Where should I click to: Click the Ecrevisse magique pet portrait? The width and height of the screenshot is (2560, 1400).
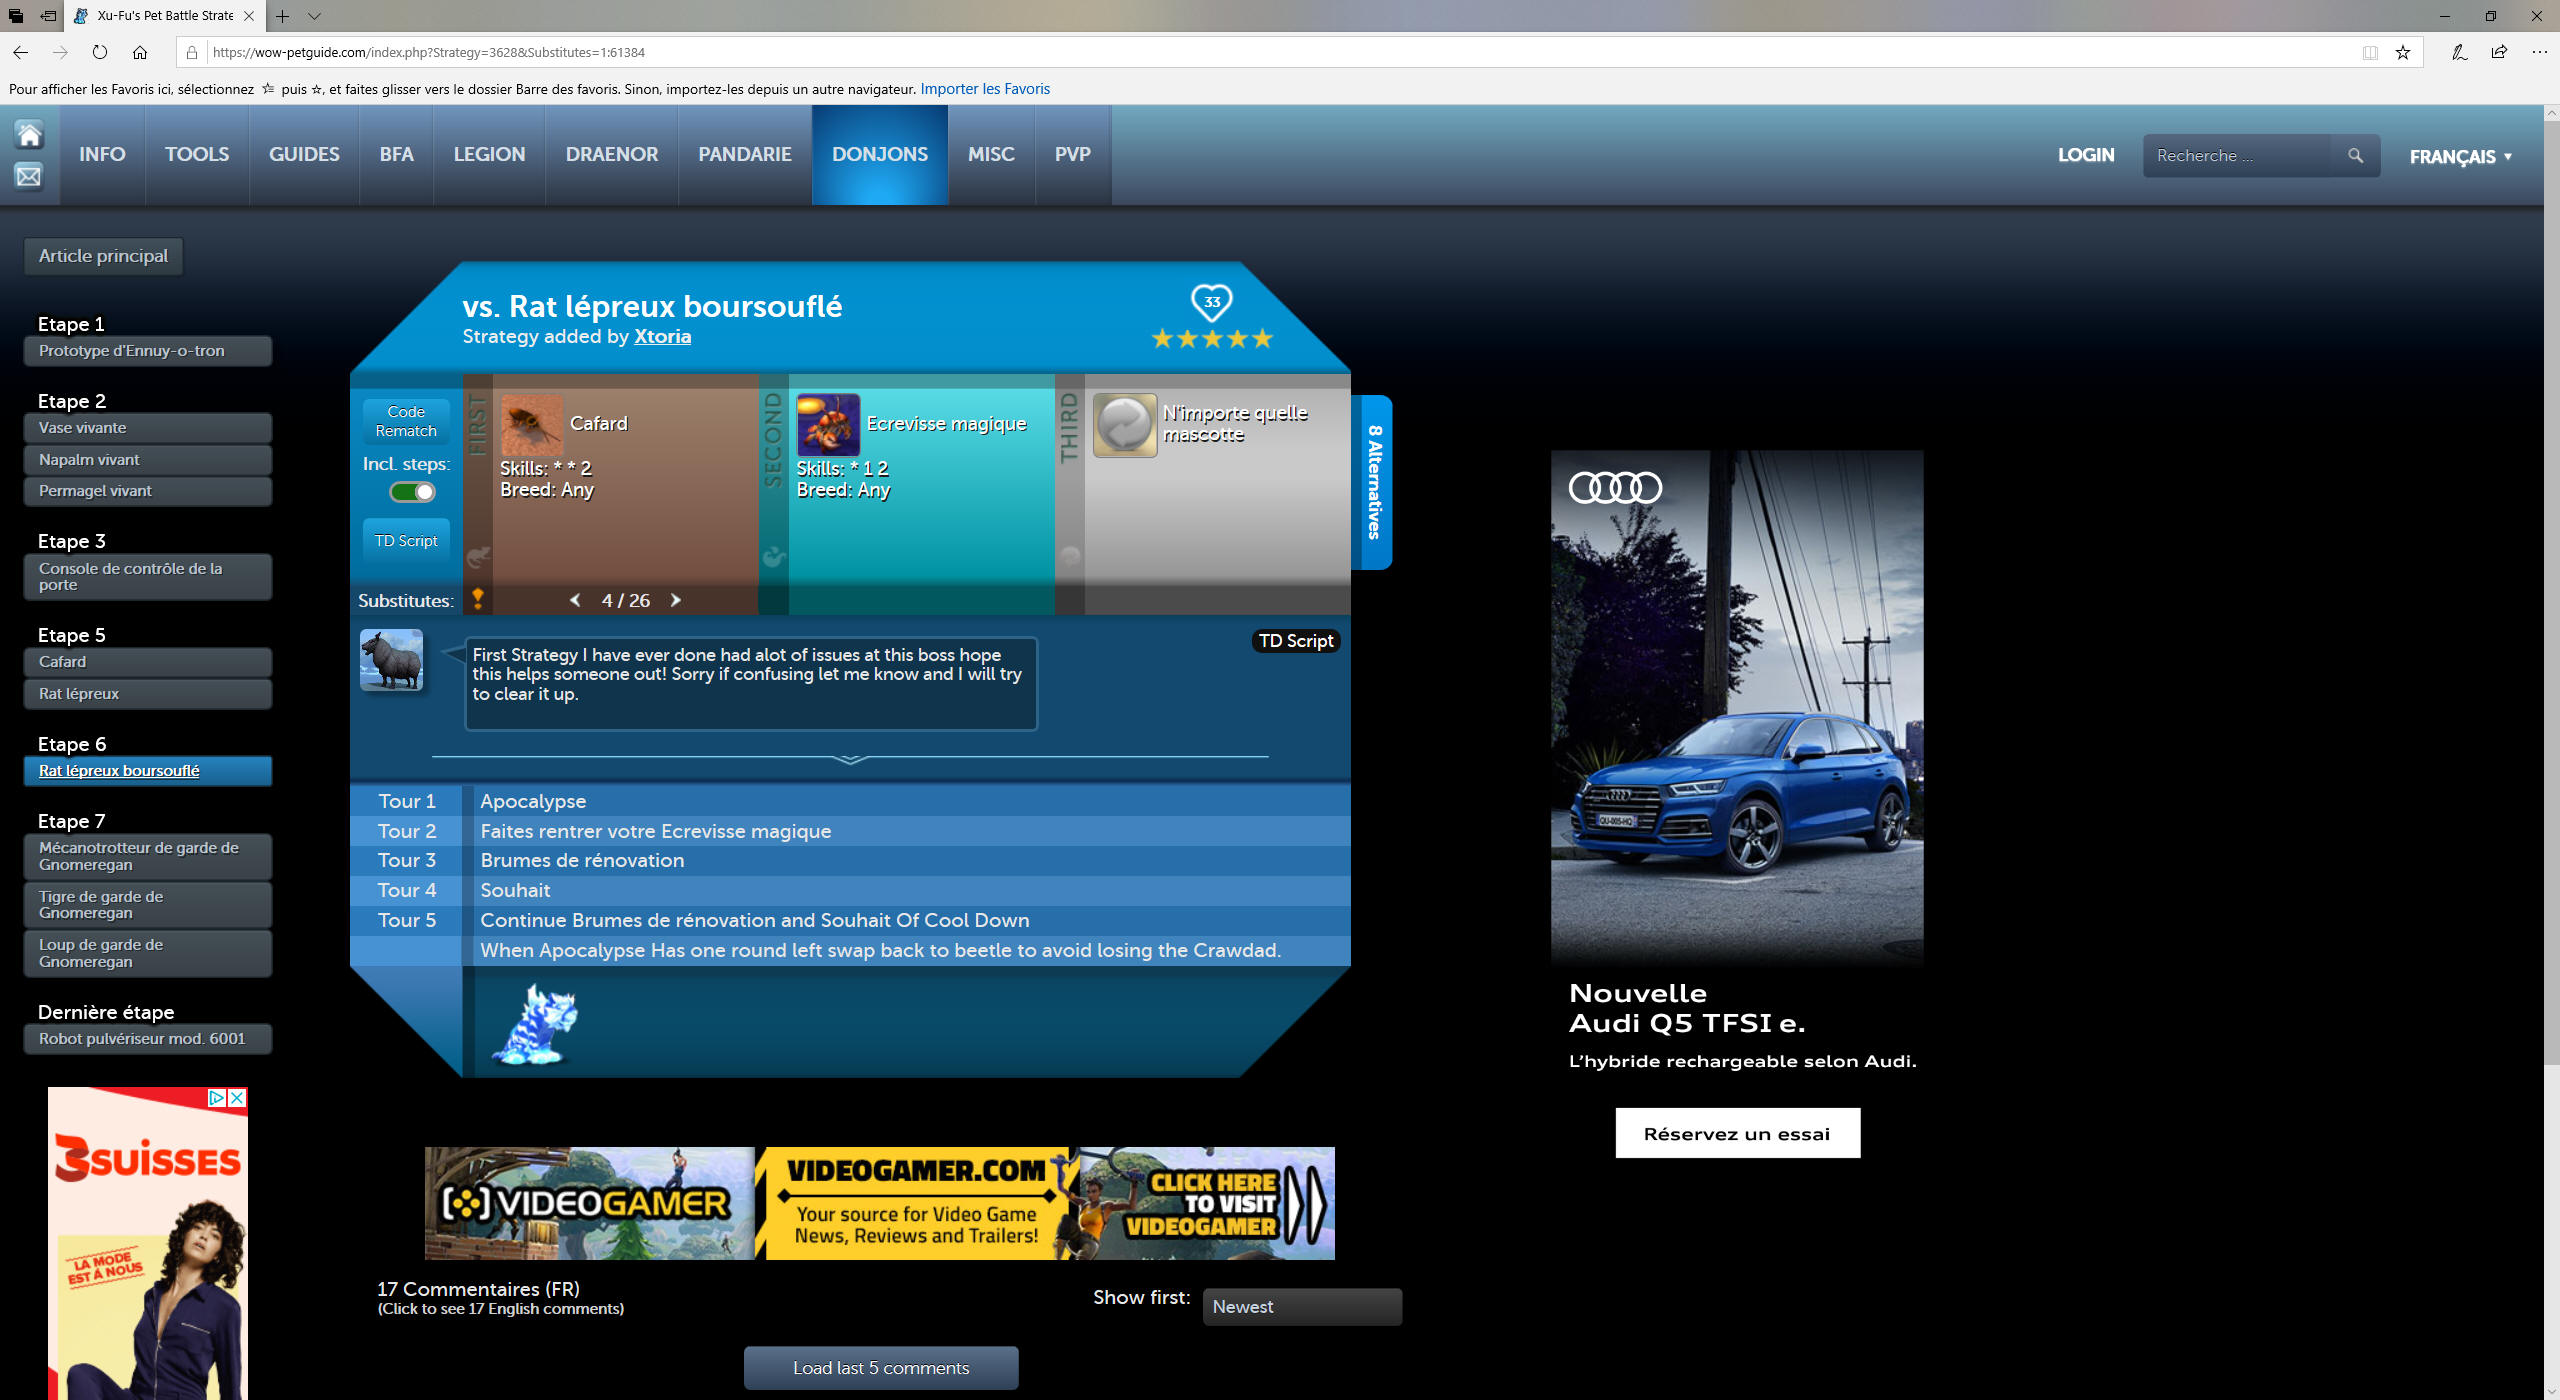coord(828,424)
